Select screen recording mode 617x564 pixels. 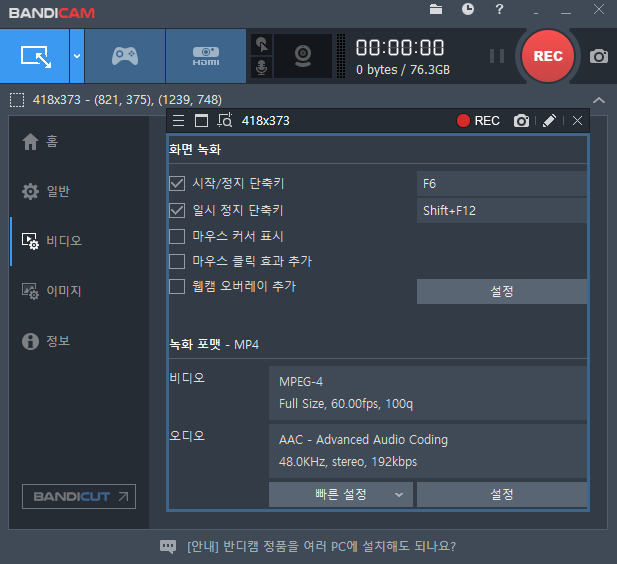pos(35,56)
